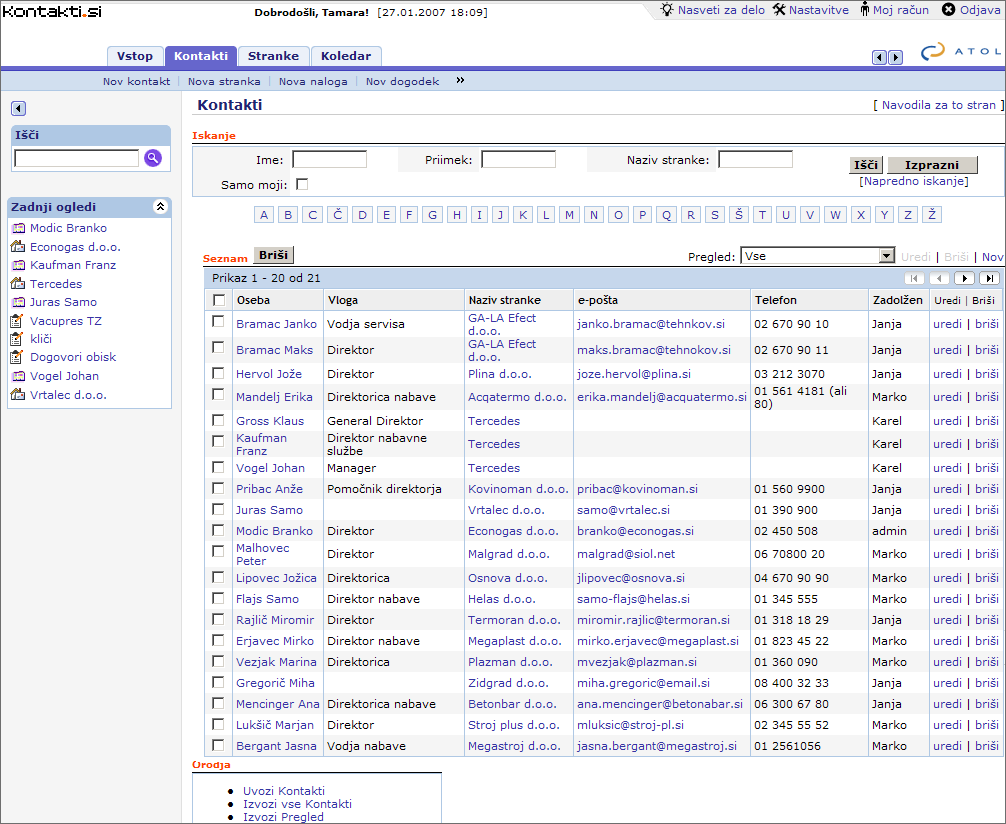Collapse the Zadnji ogledi panel

(159, 207)
